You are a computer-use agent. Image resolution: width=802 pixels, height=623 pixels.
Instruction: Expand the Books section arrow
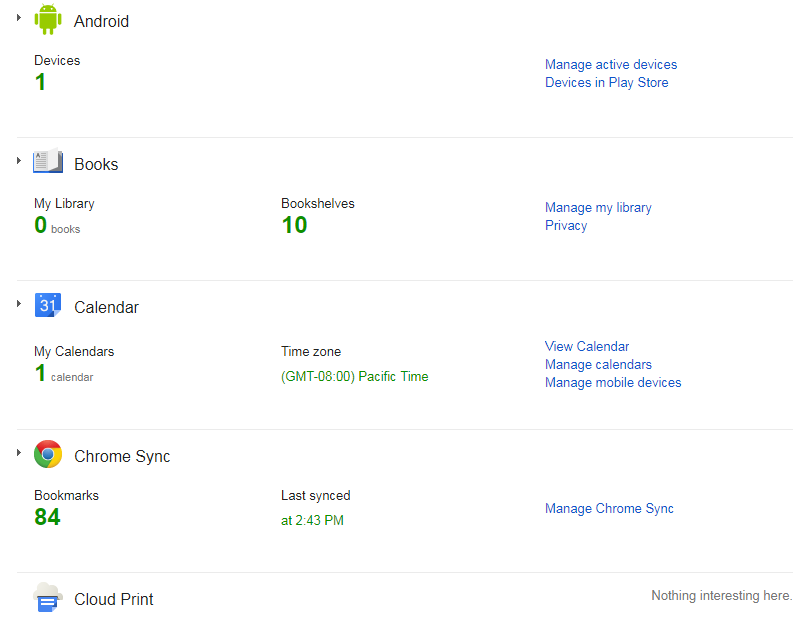coord(19,161)
